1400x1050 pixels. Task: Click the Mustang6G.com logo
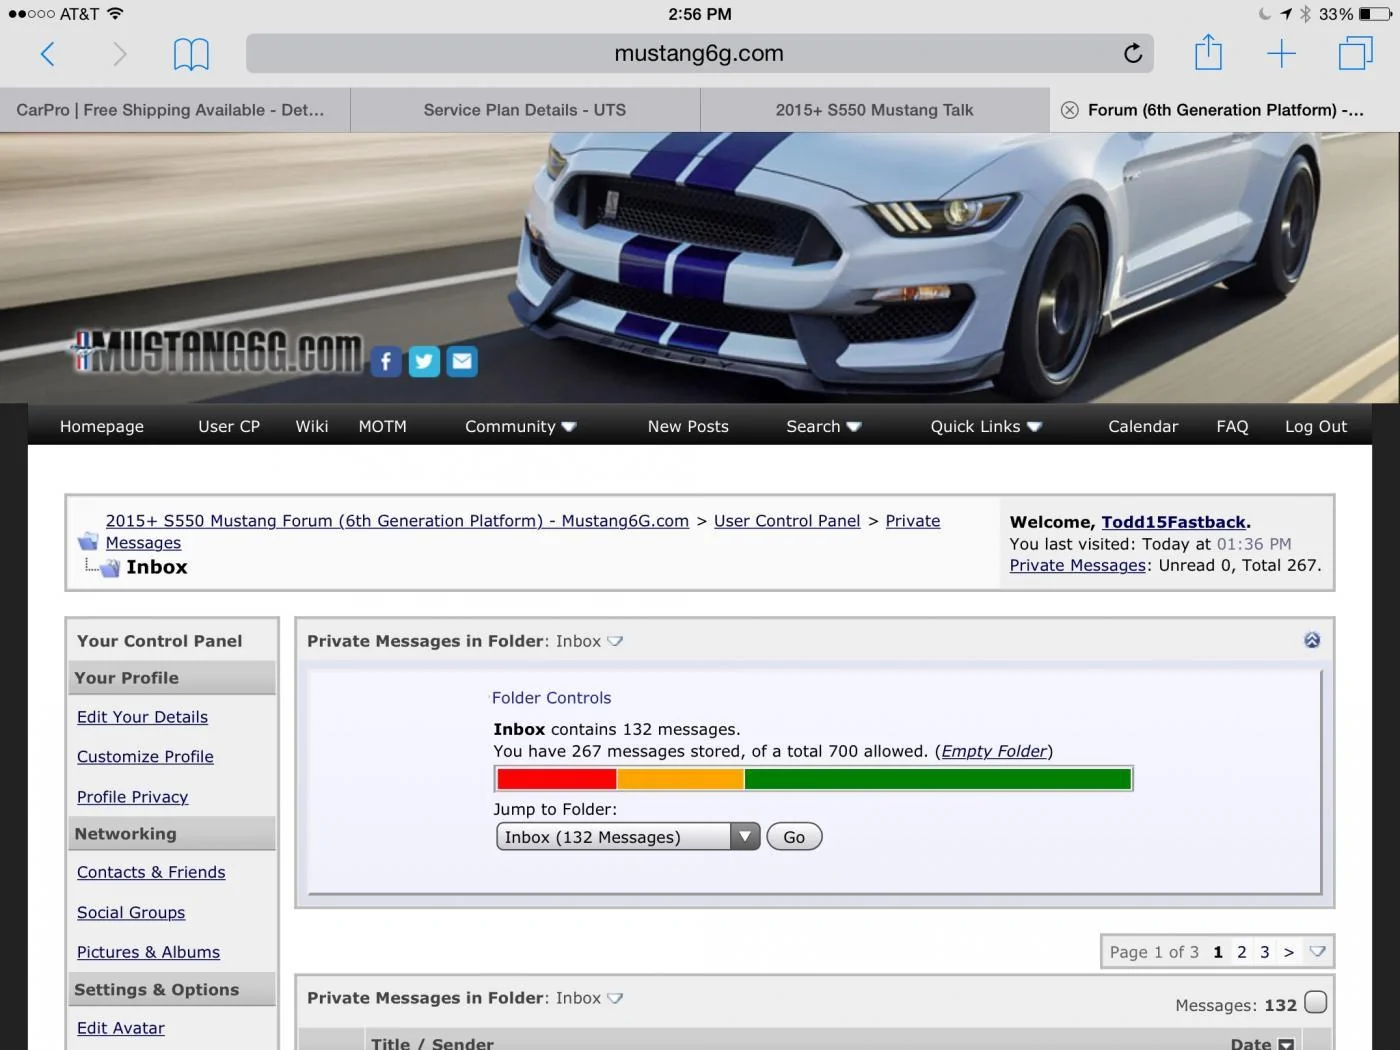tap(217, 353)
